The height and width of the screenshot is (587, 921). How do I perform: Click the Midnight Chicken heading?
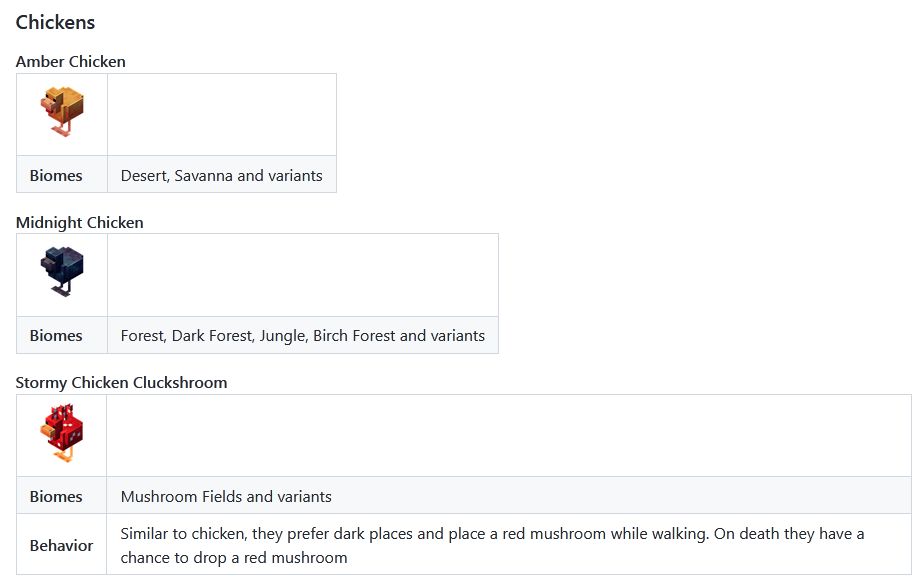point(79,223)
